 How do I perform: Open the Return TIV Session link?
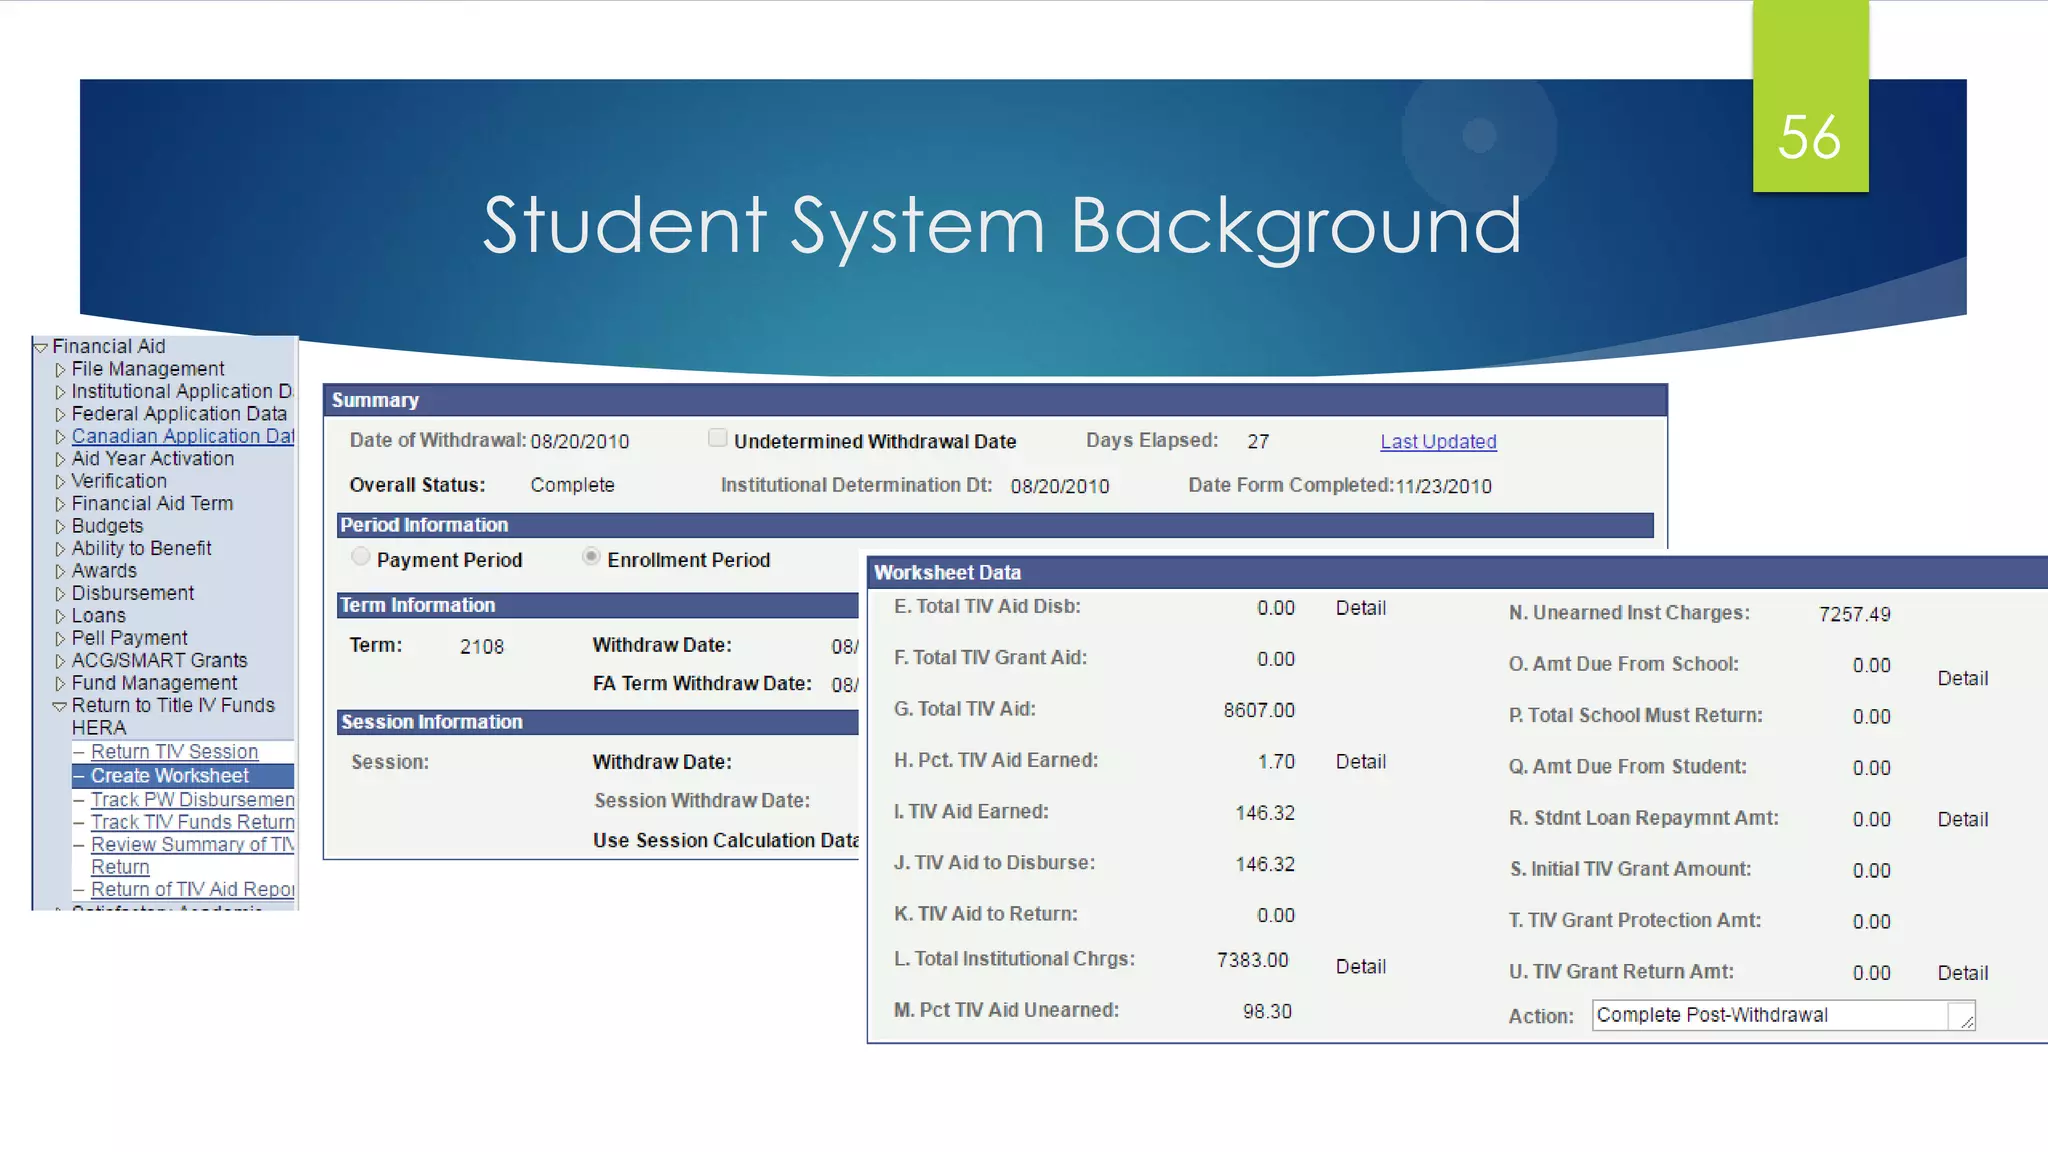coord(174,751)
